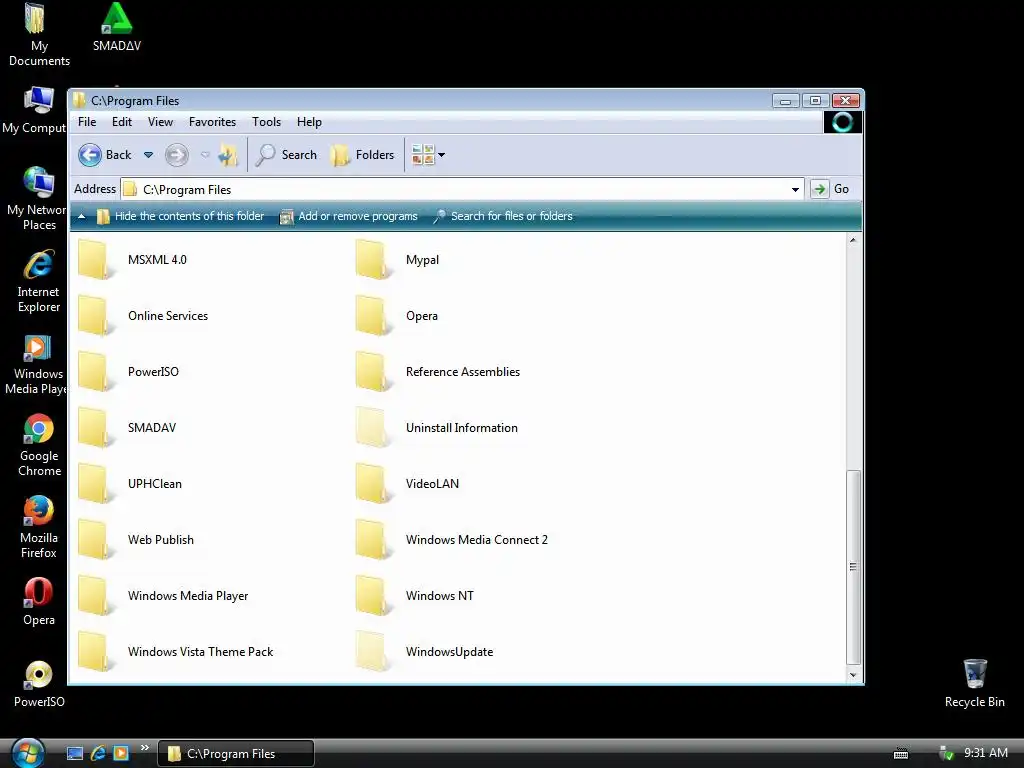Open the Help menu
1024x768 pixels.
309,122
